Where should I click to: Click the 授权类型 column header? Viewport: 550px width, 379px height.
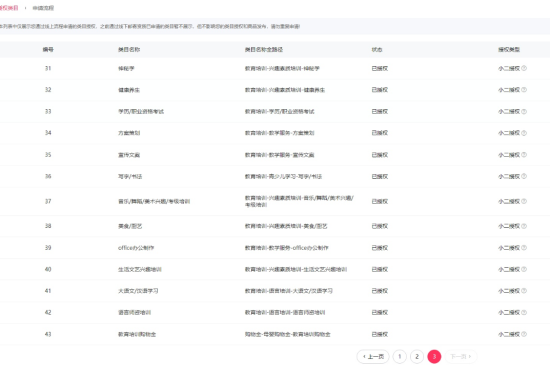tap(509, 50)
